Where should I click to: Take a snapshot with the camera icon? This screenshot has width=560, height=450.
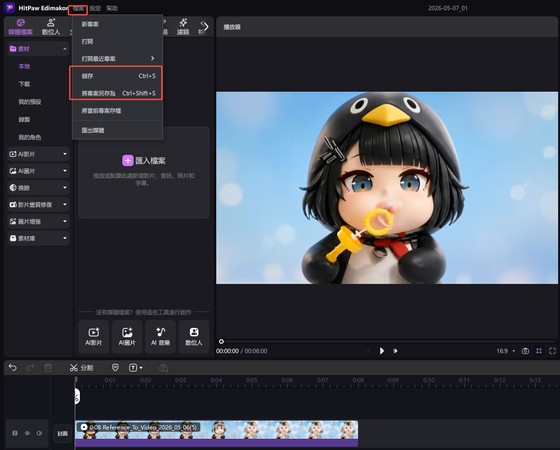(x=525, y=351)
